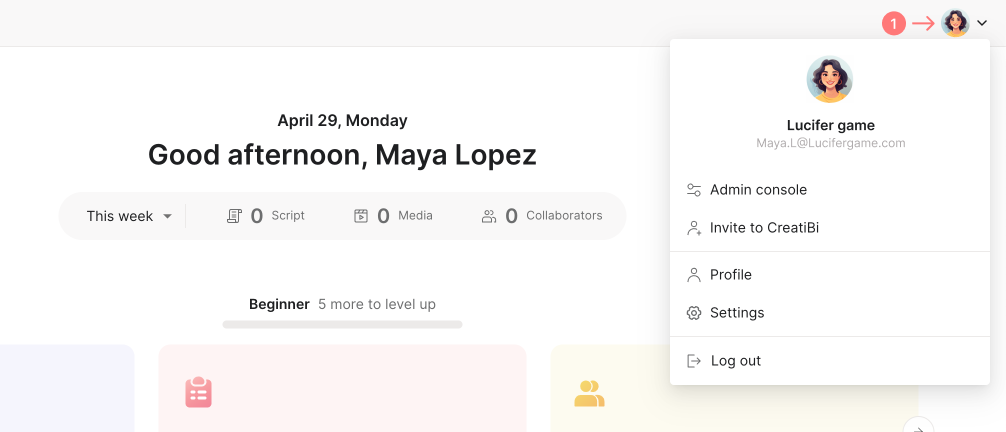The image size is (1006, 432).
Task: Collapse the account menu chevron
Action: [x=982, y=23]
